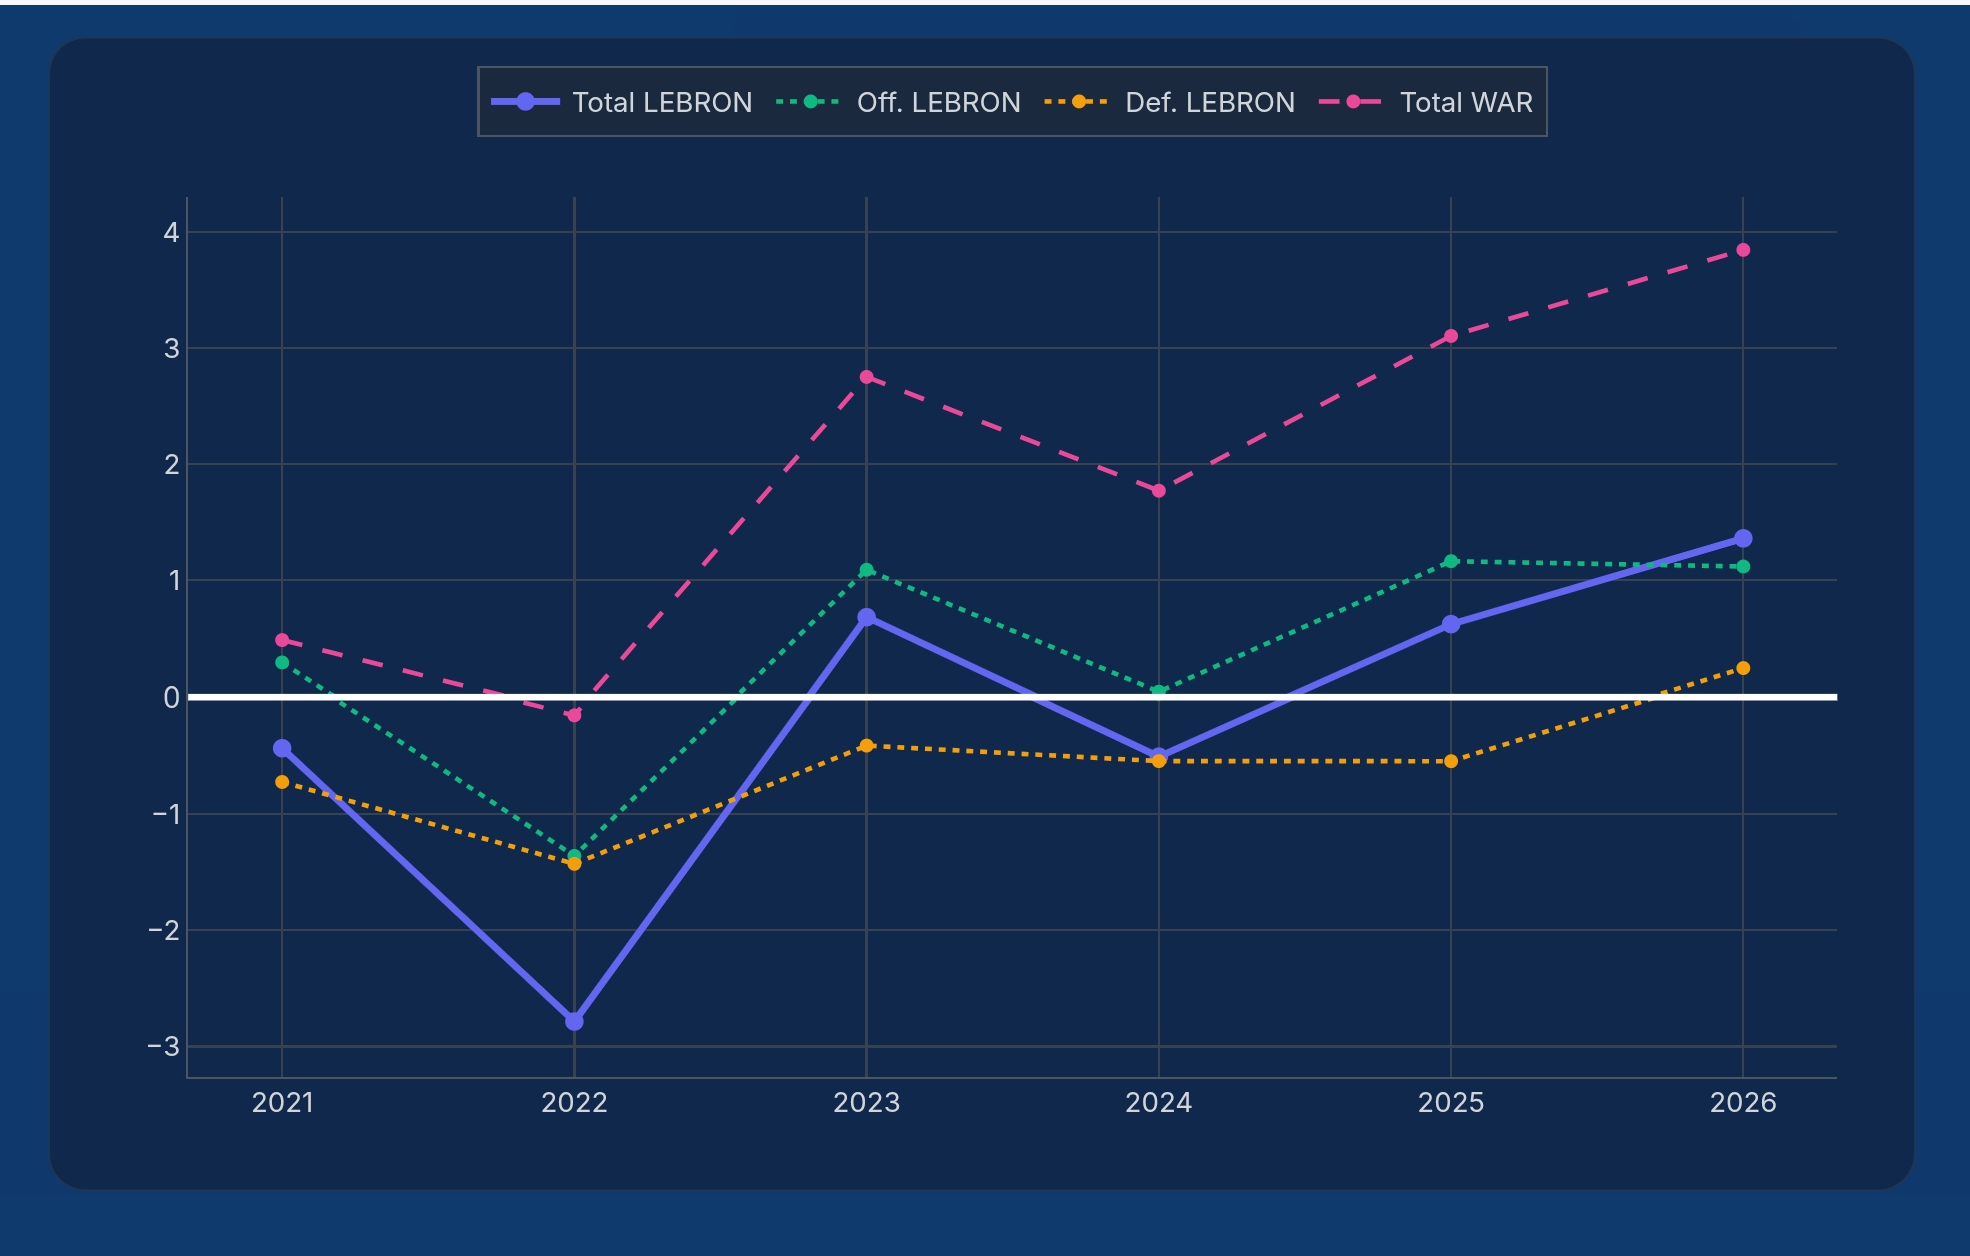Toggle Total LEBRON series in legend

[x=661, y=102]
